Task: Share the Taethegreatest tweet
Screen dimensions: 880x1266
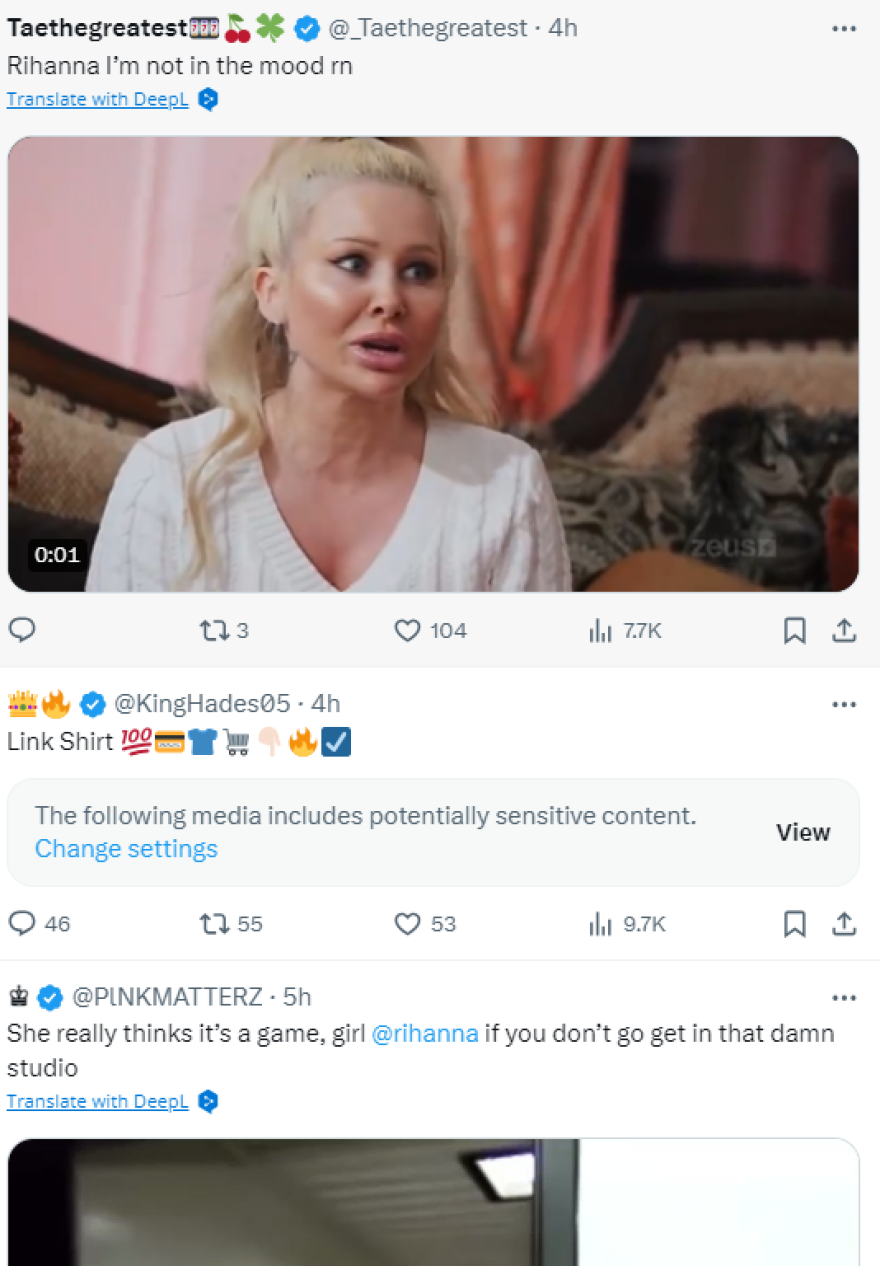Action: coord(844,630)
